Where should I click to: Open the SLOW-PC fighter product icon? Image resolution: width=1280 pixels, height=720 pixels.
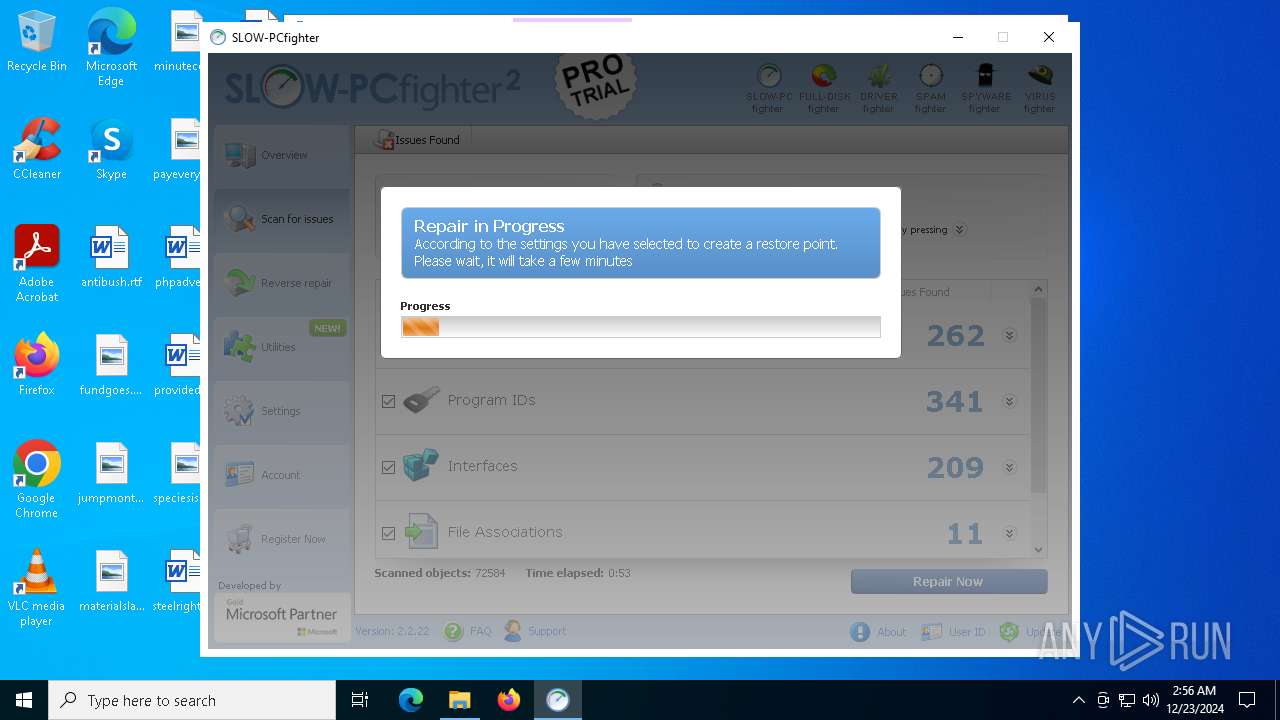[x=768, y=88]
